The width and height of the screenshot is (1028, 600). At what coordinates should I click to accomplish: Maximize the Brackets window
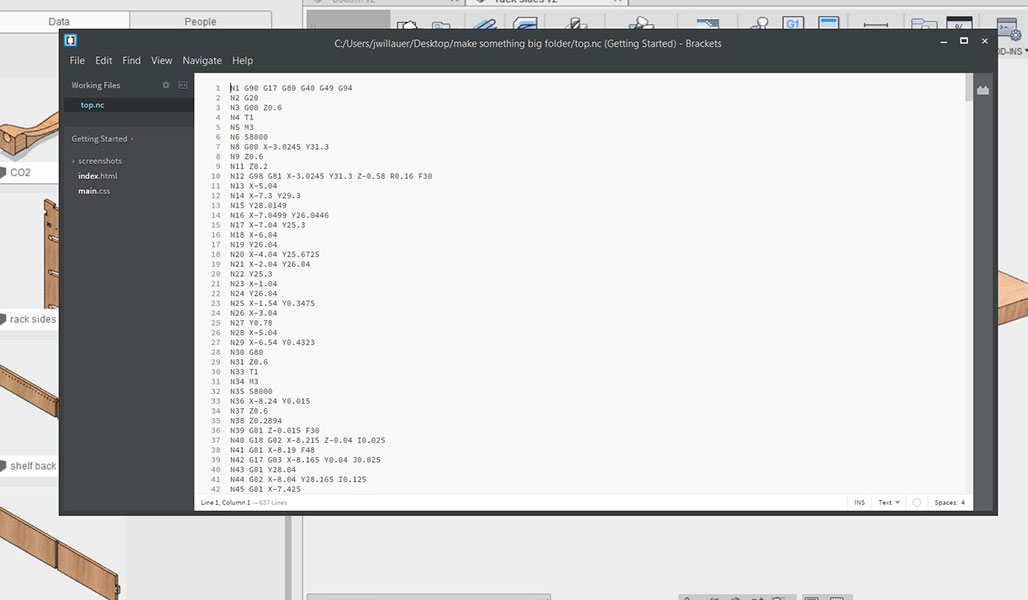[964, 41]
